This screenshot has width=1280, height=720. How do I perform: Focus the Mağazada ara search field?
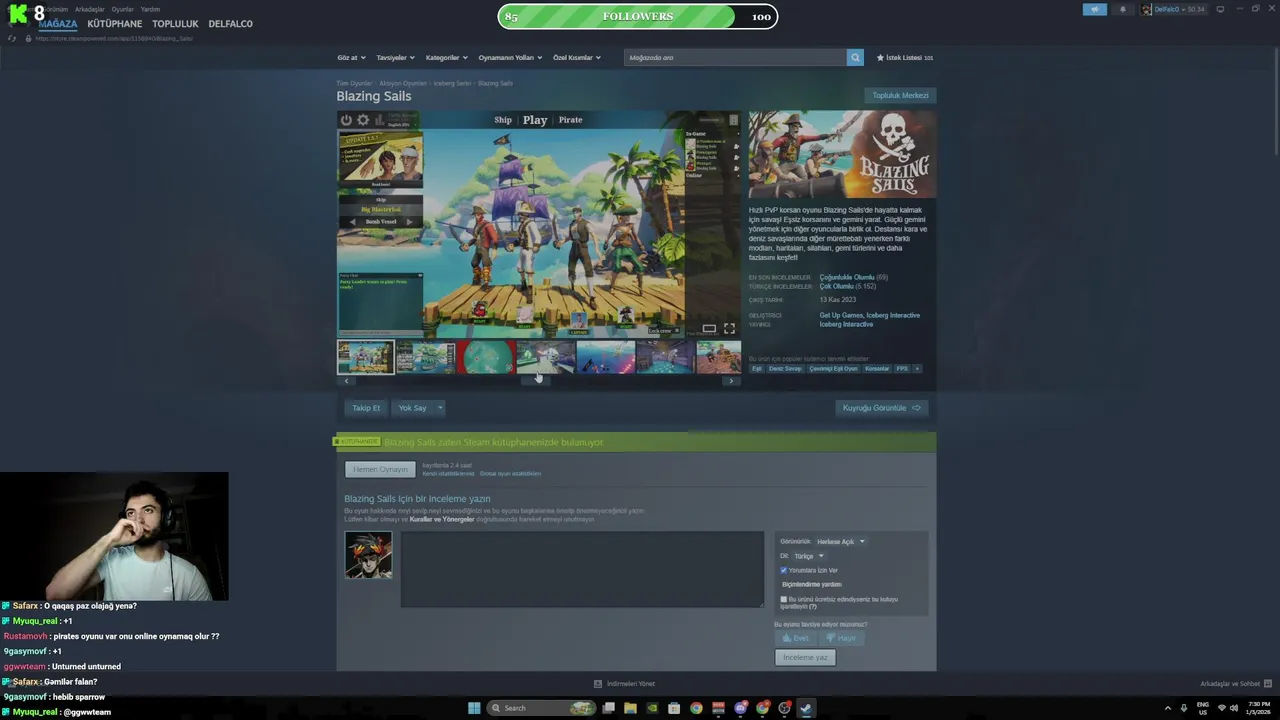tap(735, 58)
